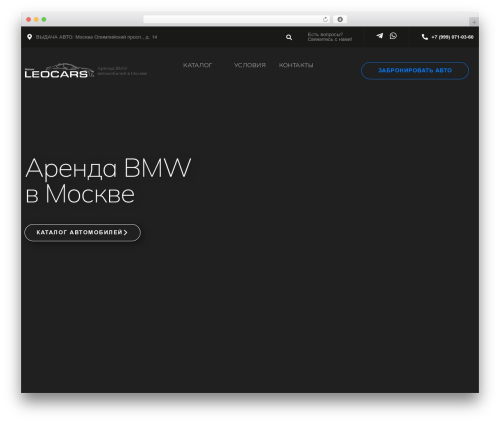
Task: Click the location pin icon
Action: tap(30, 37)
